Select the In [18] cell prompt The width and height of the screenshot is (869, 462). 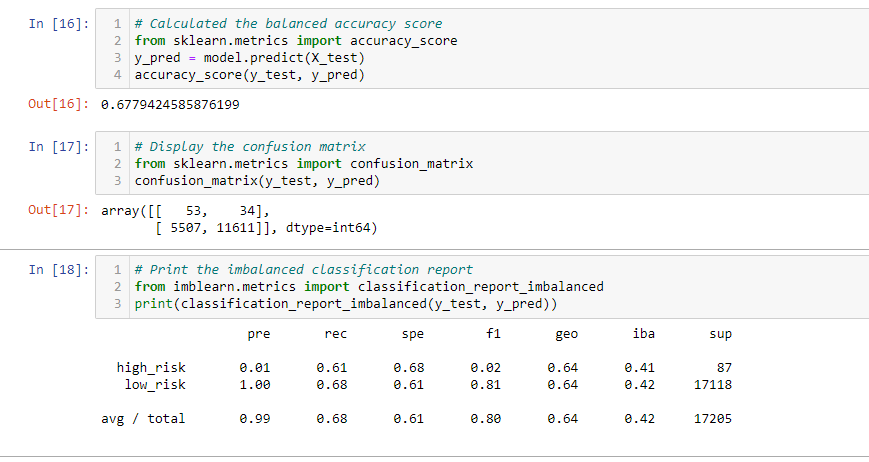59,270
